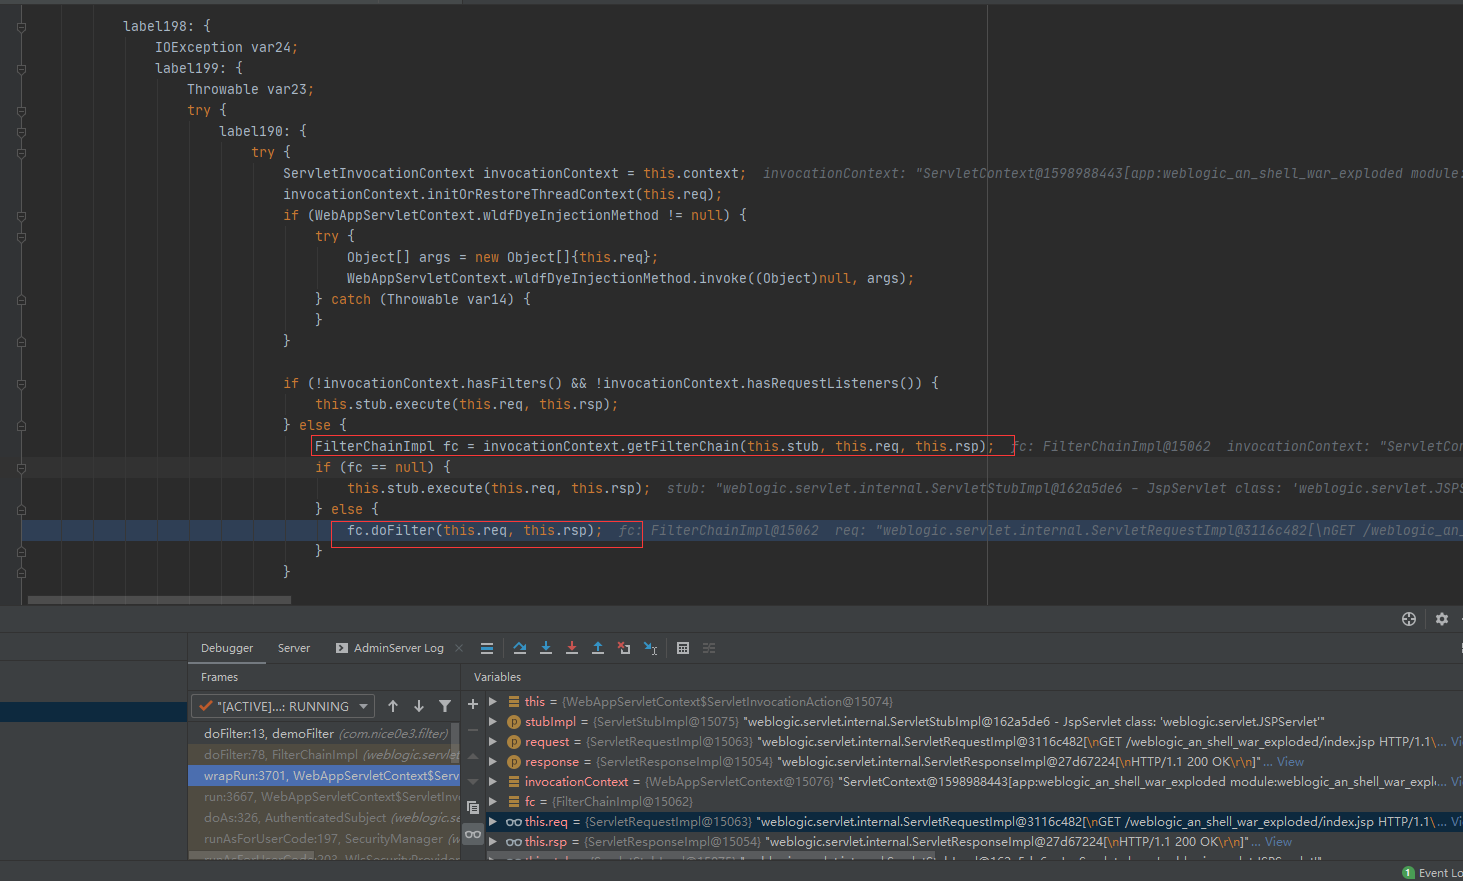1463x881 pixels.
Task: Click the Frames panel vertical scrollbar
Action: pyautogui.click(x=455, y=740)
